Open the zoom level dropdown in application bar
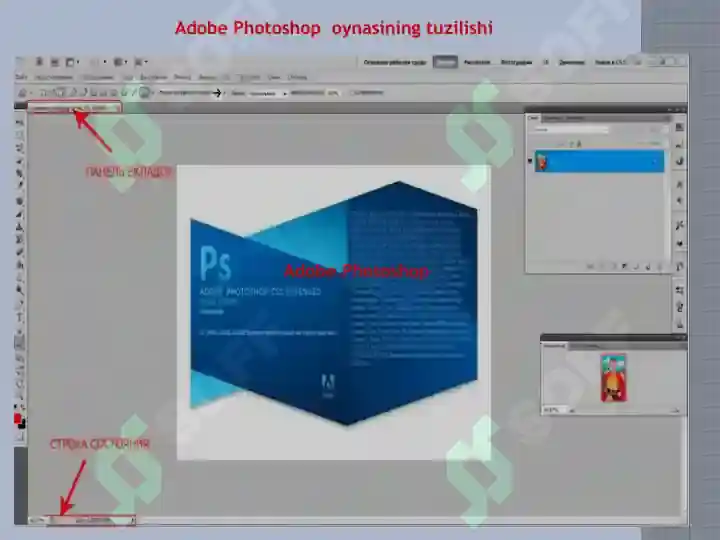 (x=98, y=62)
